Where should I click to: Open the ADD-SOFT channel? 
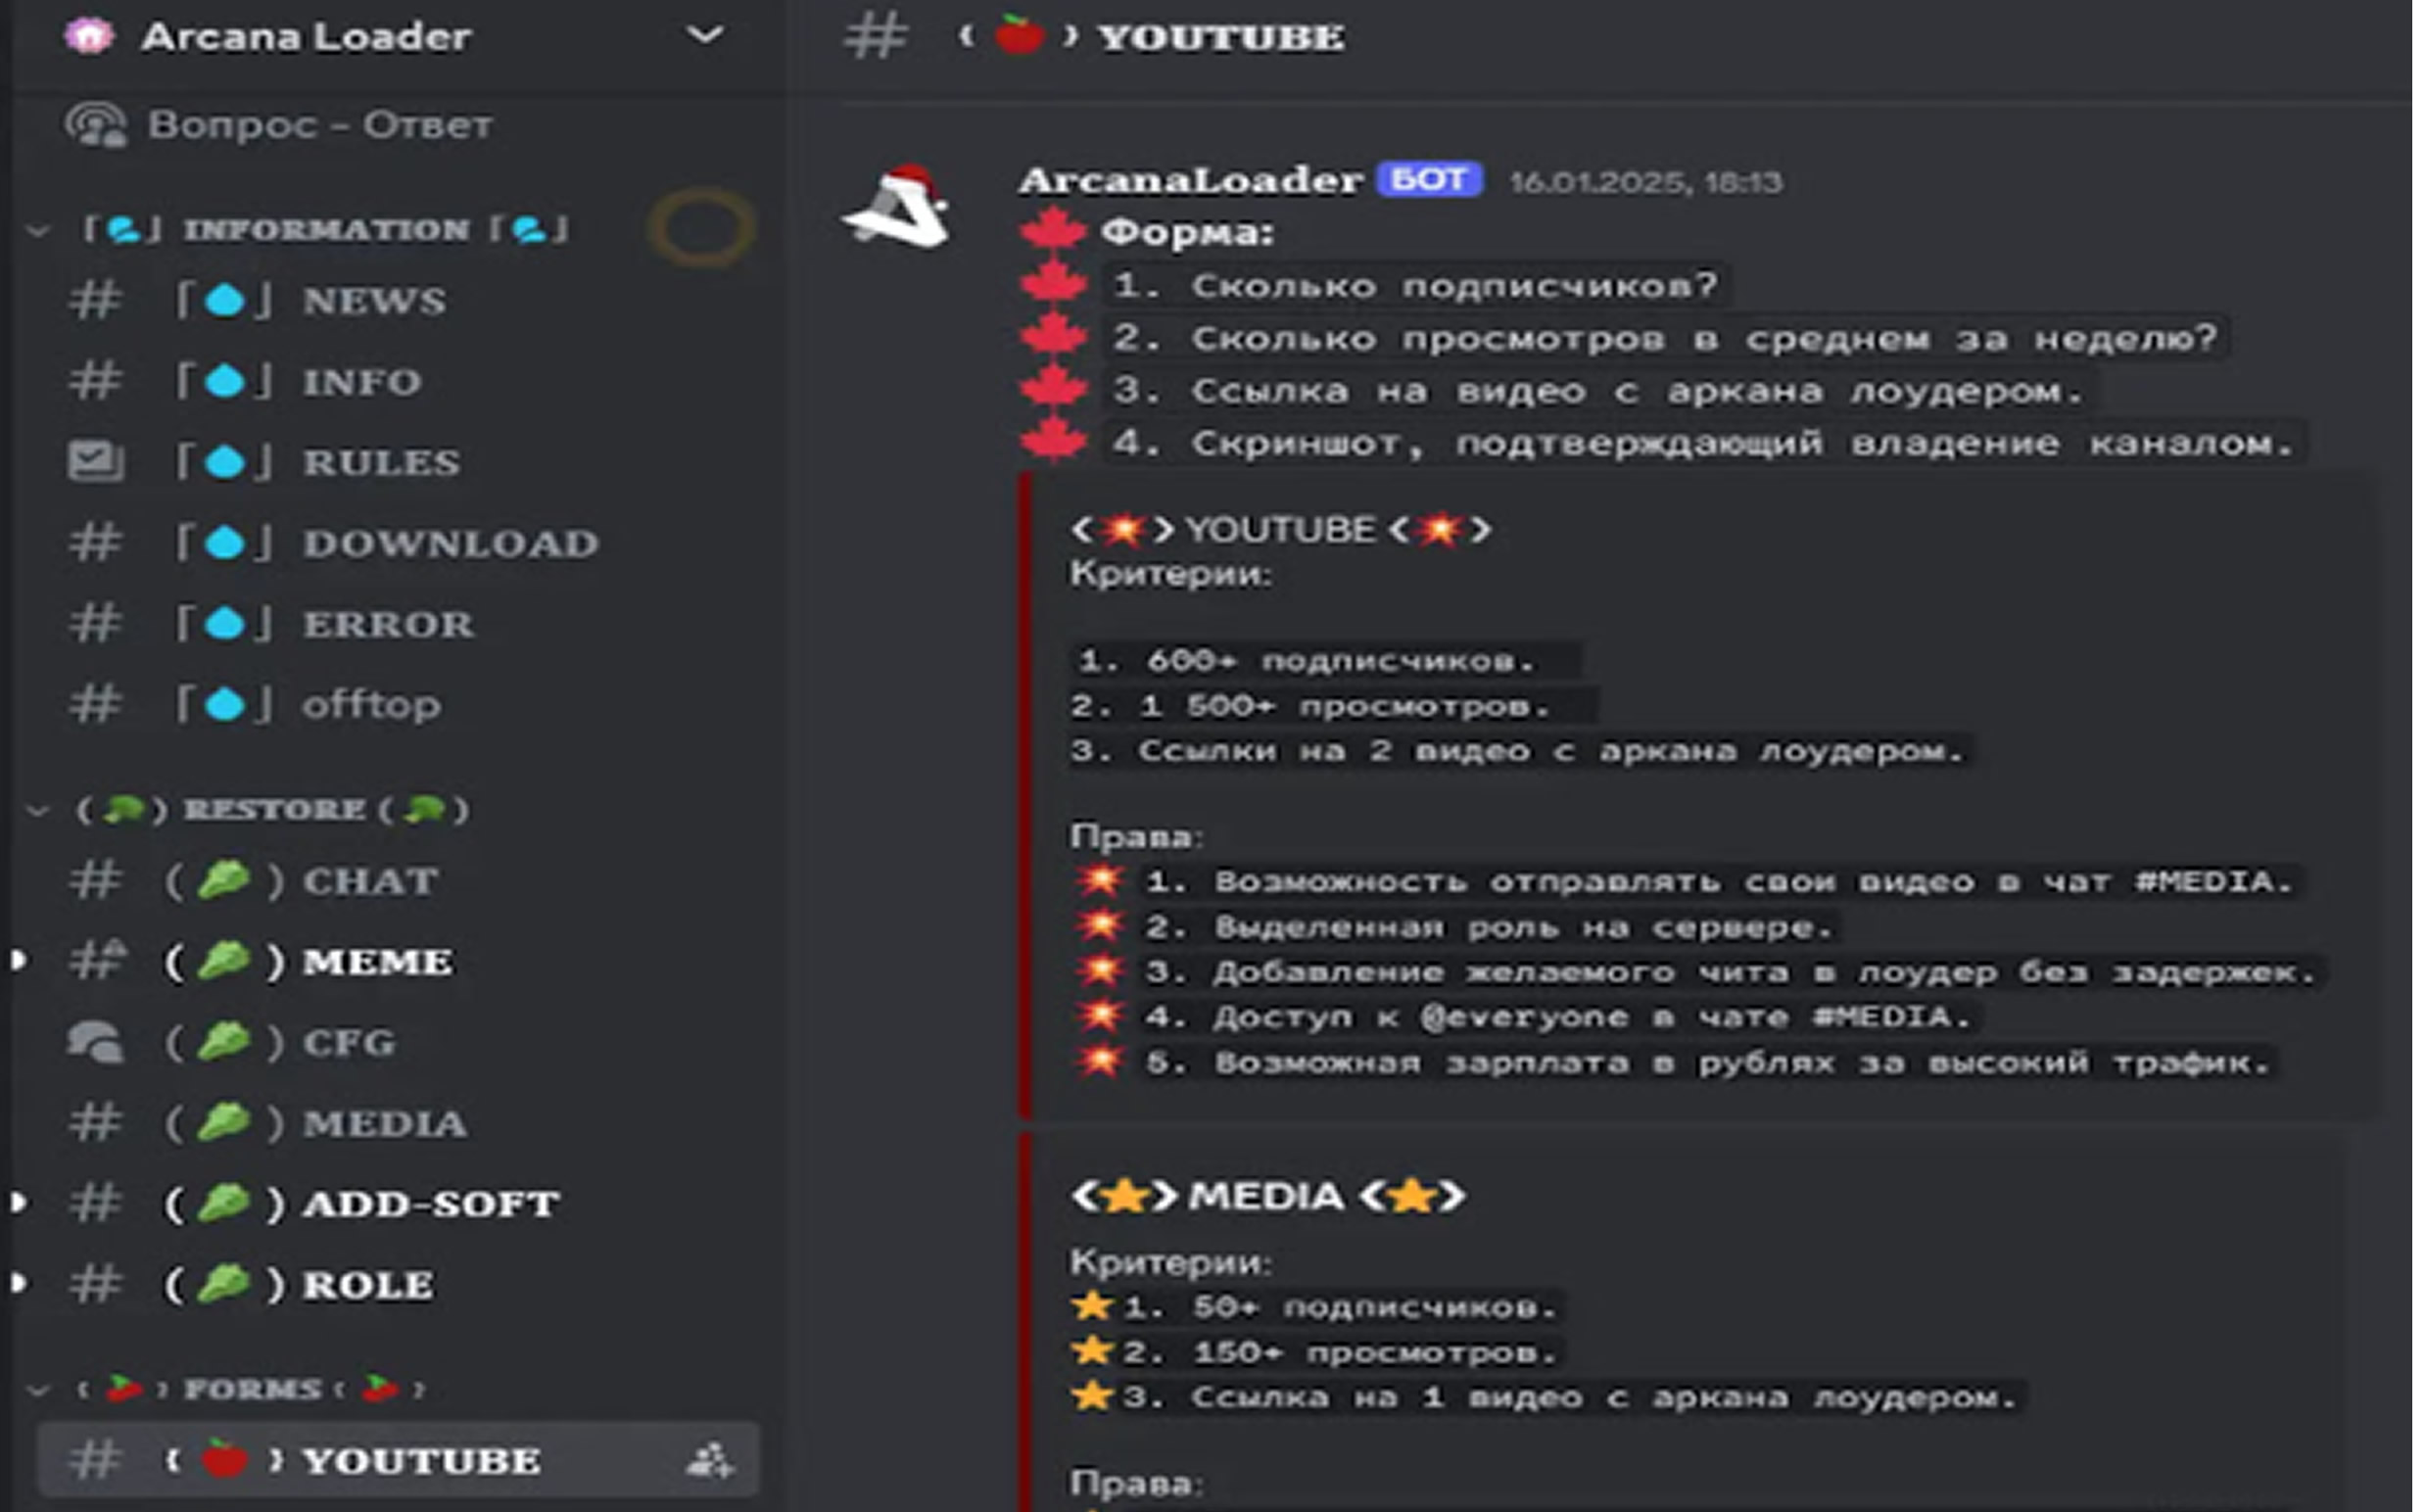[430, 1204]
